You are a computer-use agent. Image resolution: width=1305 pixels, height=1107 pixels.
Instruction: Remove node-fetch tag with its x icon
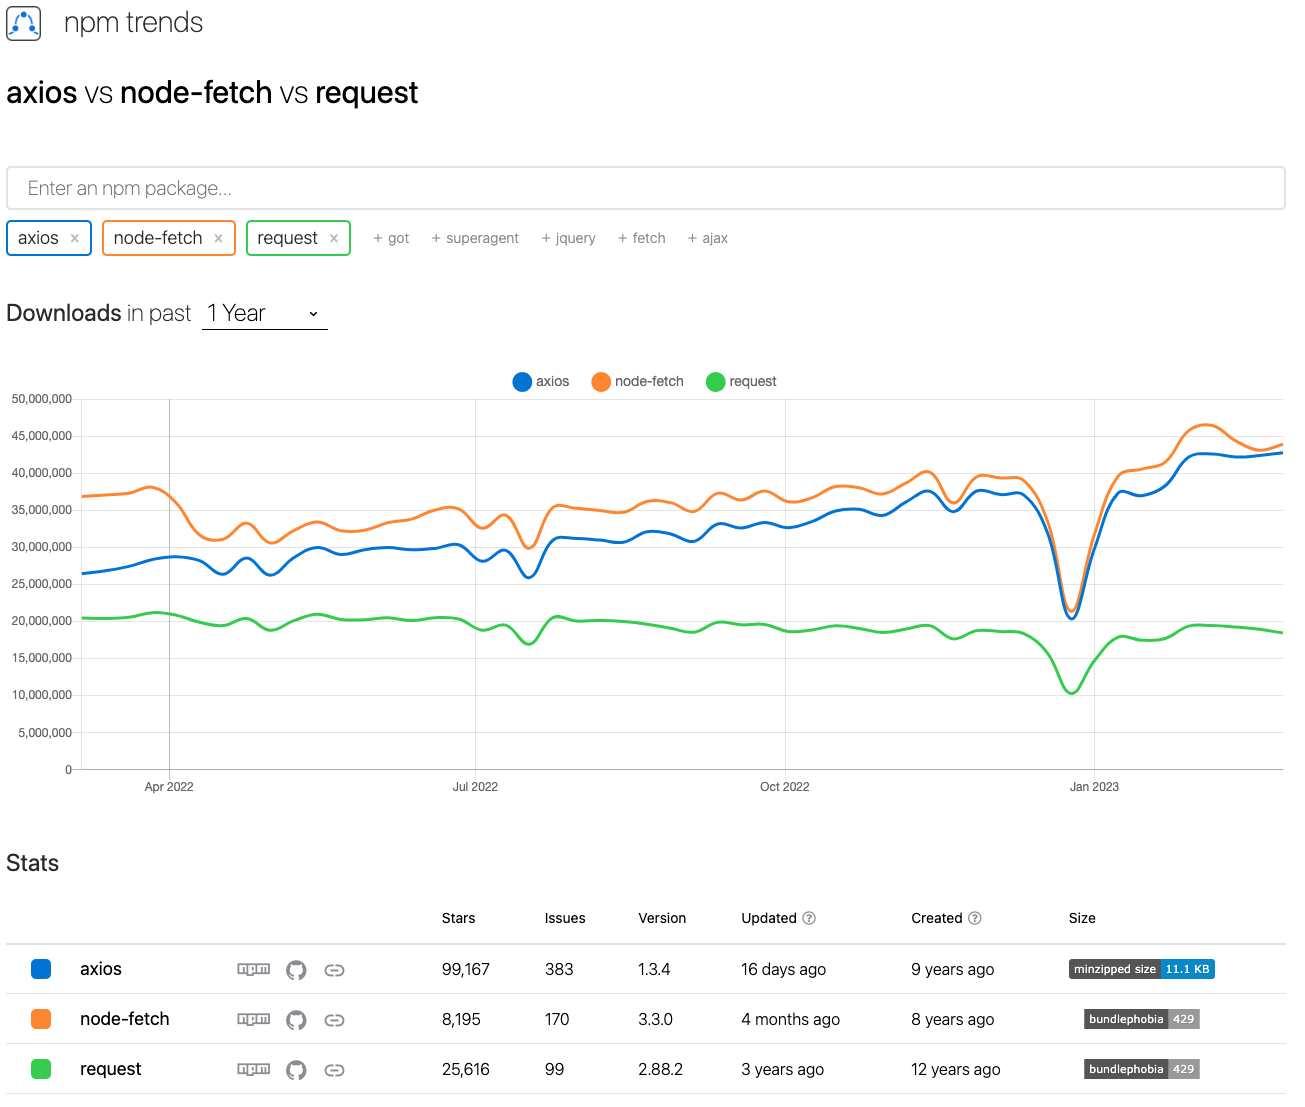[218, 239]
